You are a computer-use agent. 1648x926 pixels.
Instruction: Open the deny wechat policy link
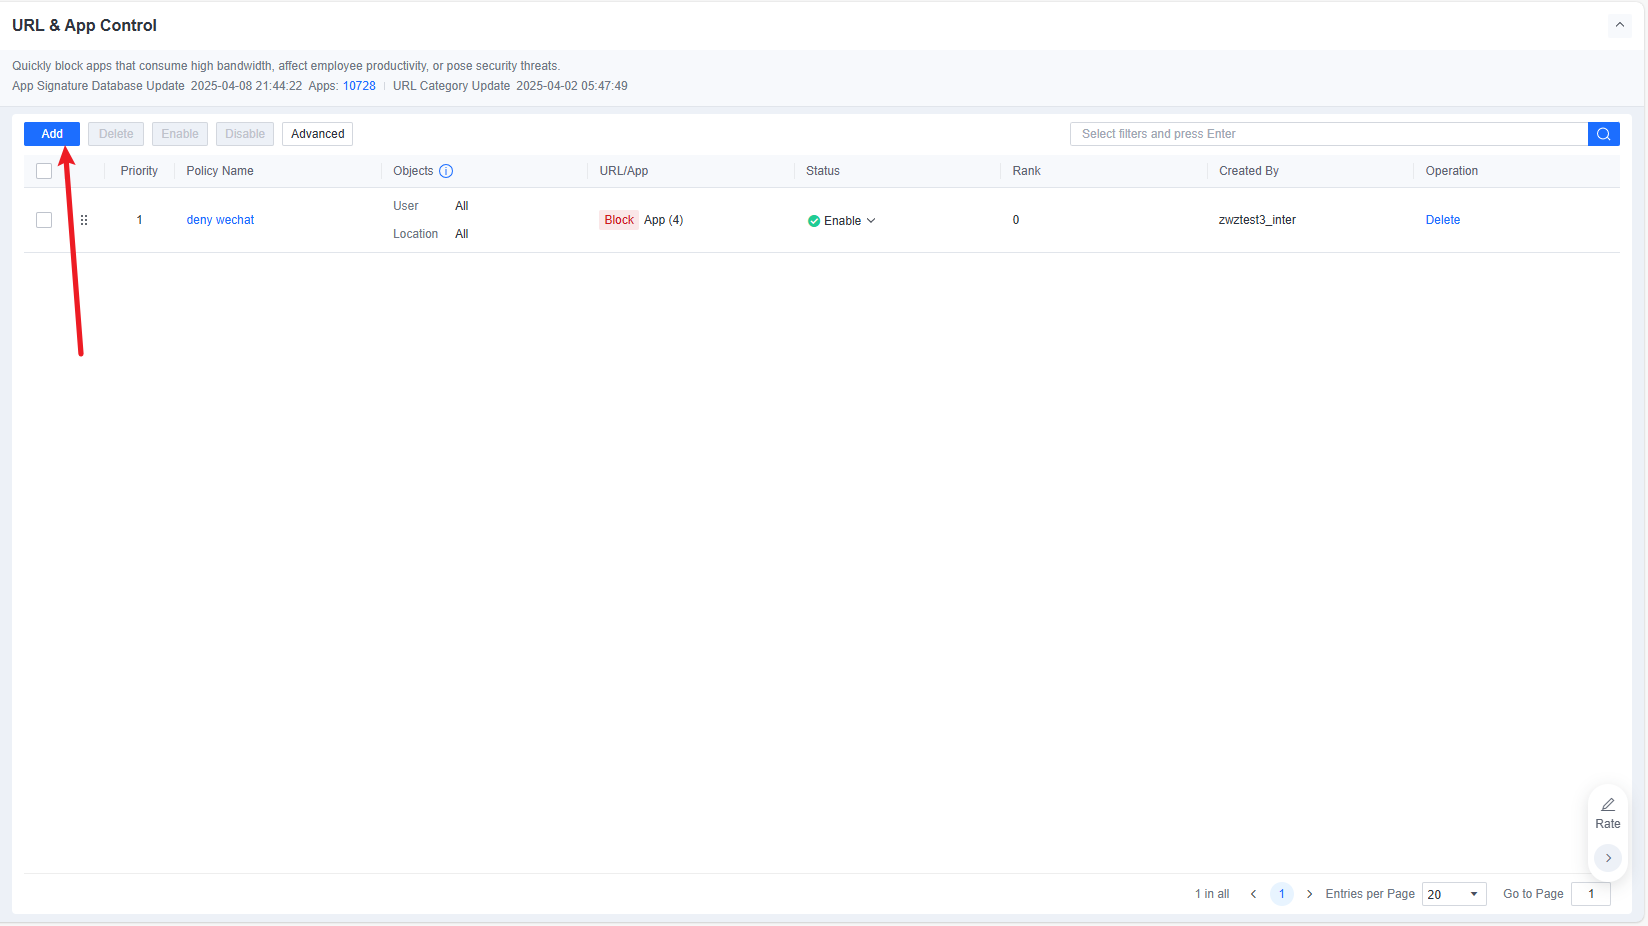(220, 220)
